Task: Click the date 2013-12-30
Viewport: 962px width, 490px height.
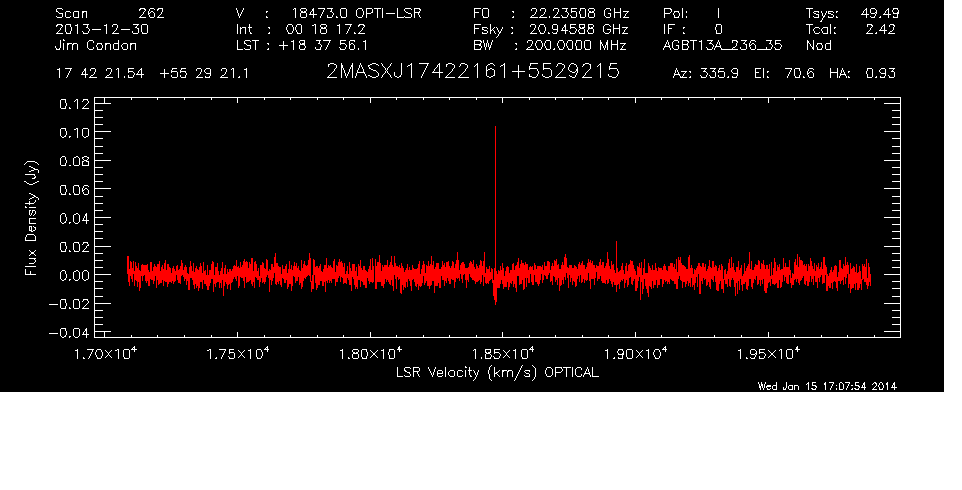Action: [x=102, y=29]
